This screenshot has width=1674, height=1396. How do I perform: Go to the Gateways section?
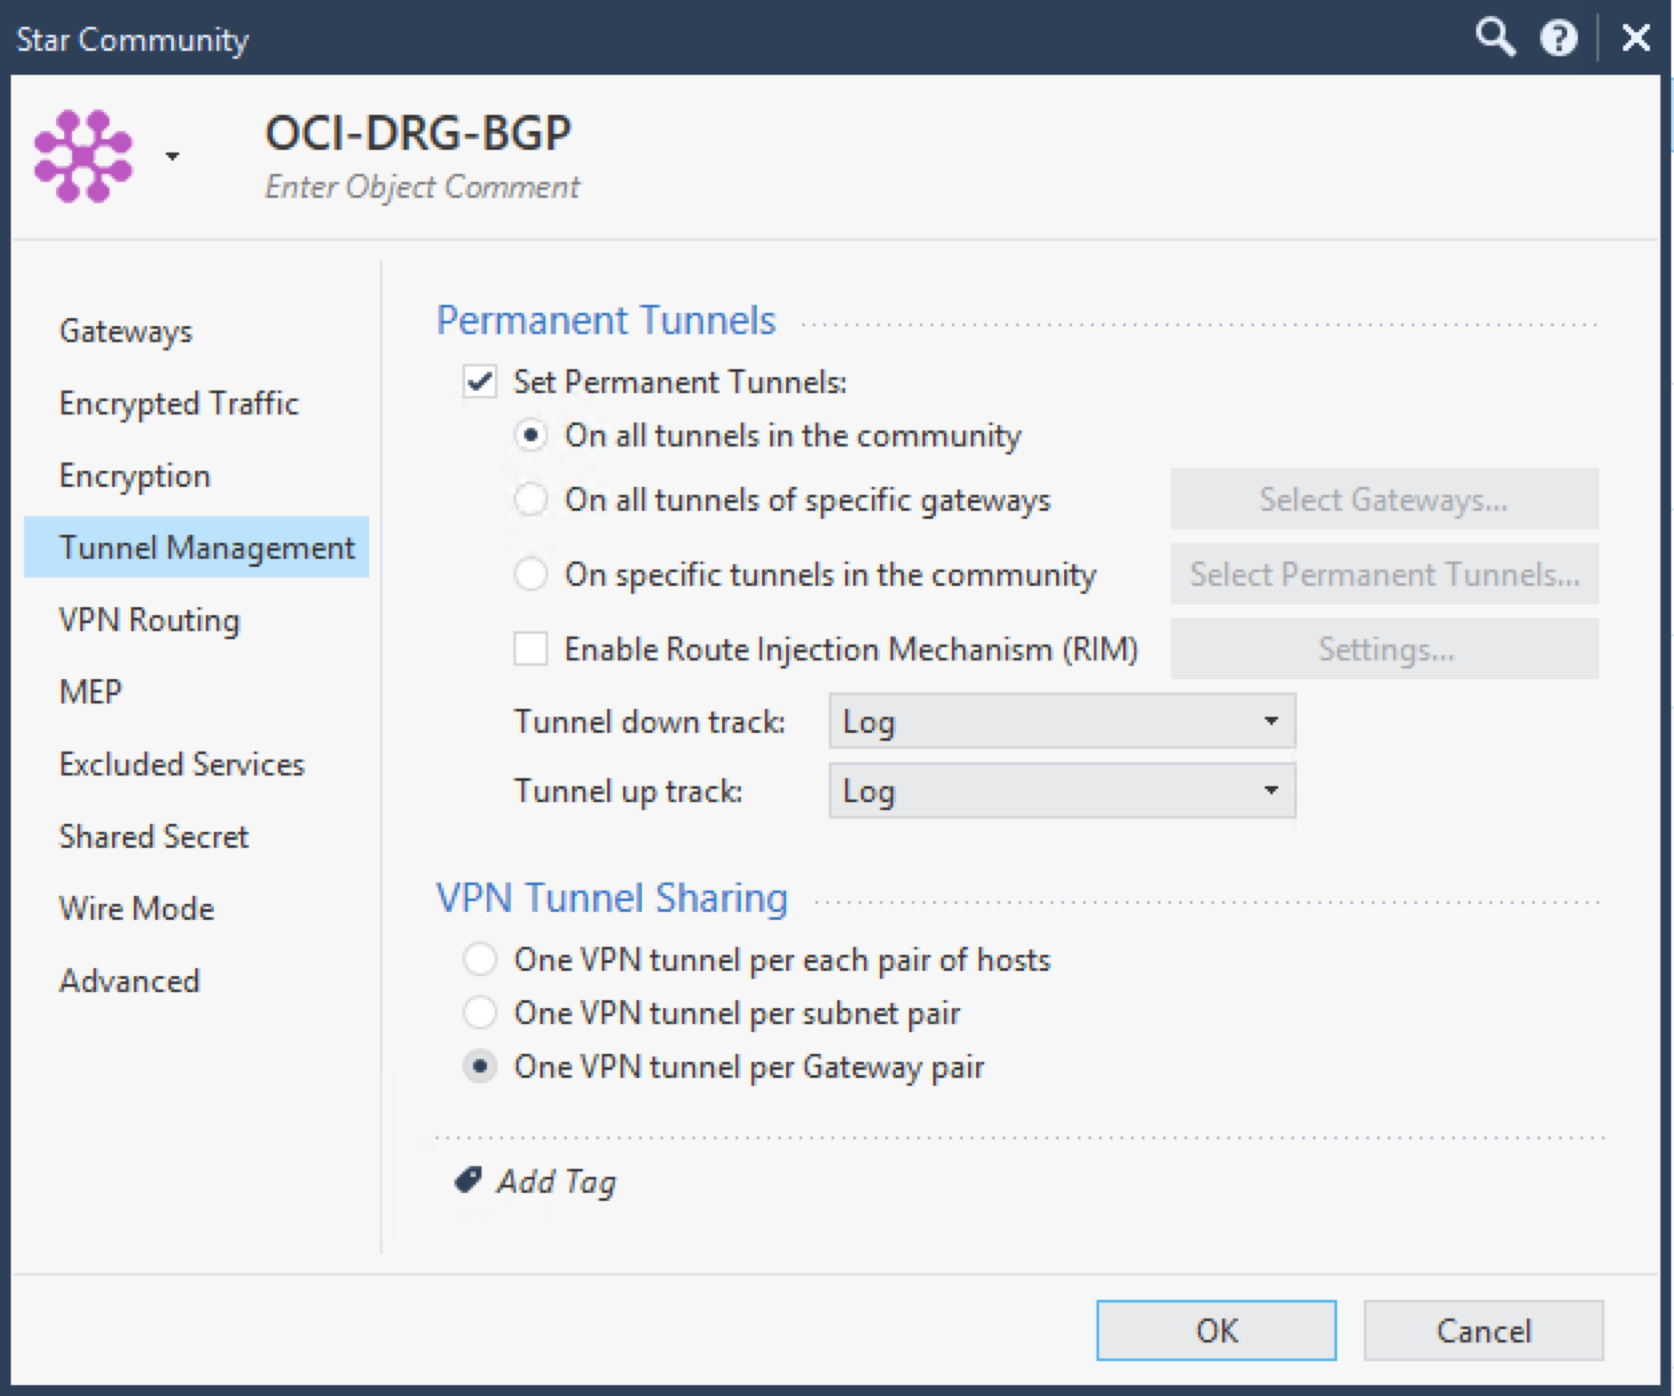coord(125,331)
